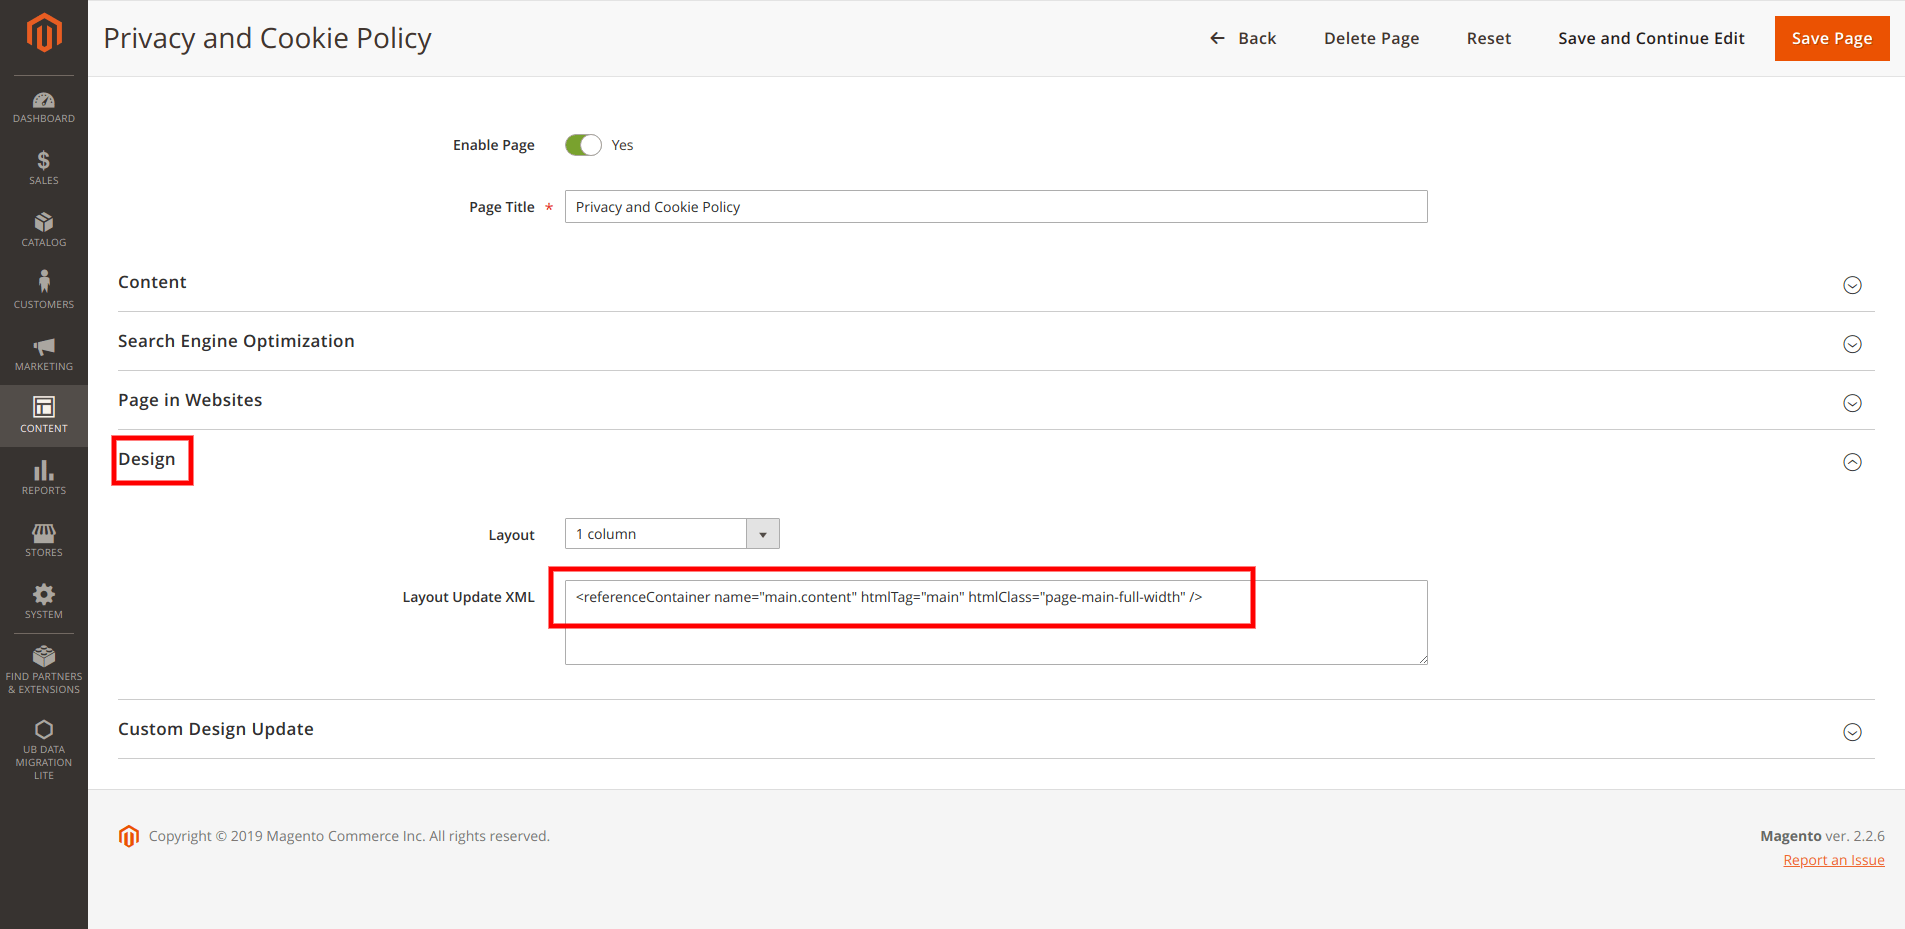Click the Magento logo
Screen dimensions: 1905x929
click(x=44, y=32)
